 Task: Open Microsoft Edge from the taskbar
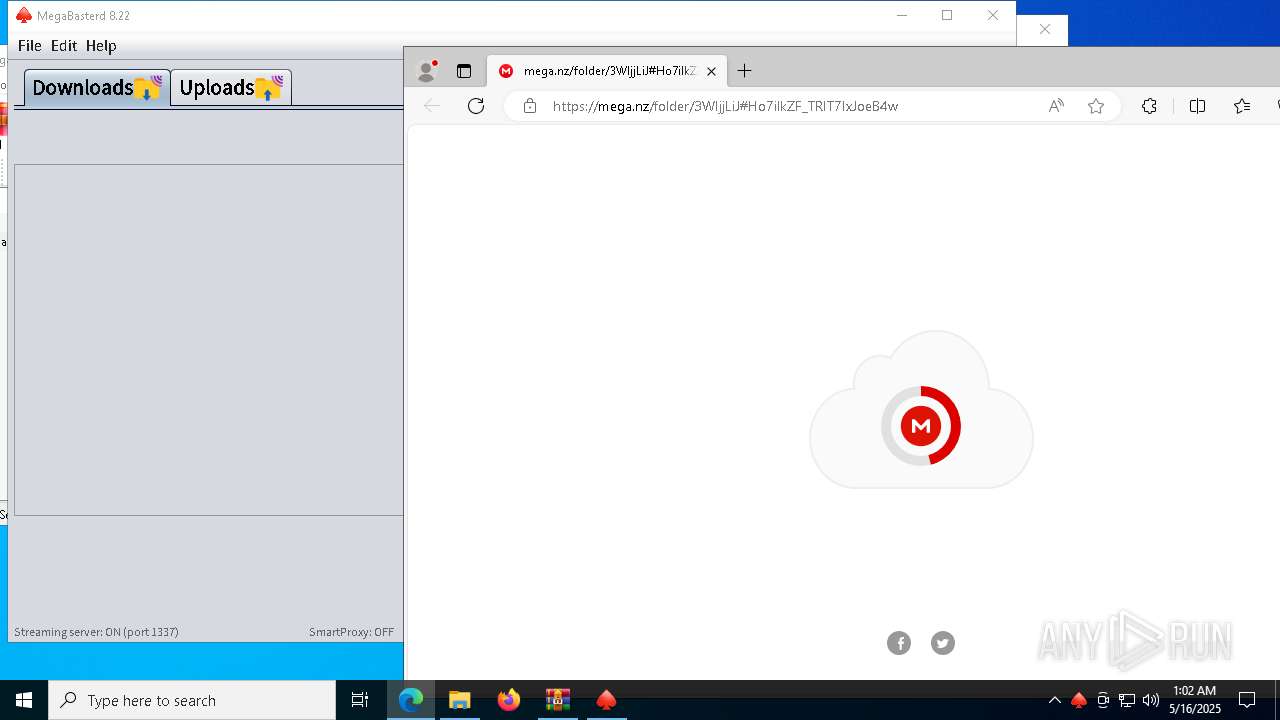coord(411,700)
